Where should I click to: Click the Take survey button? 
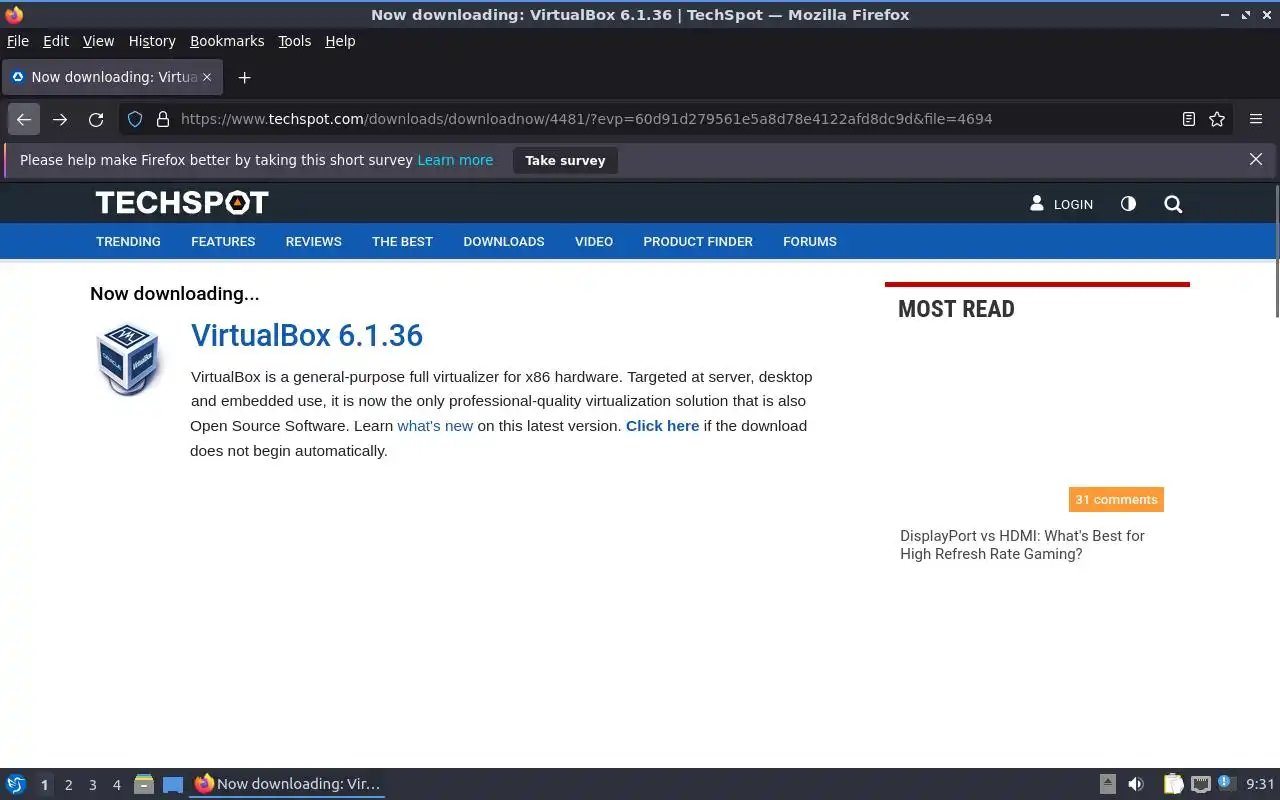pos(565,160)
